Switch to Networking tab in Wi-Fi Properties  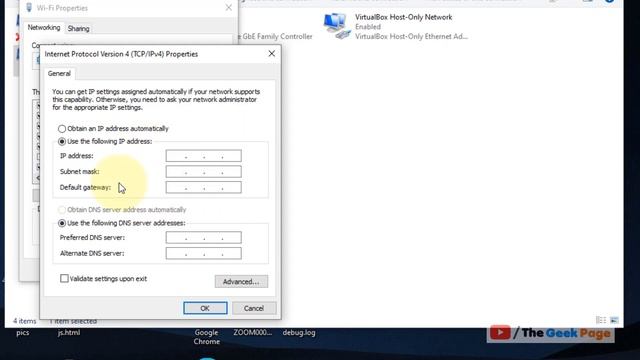pos(44,28)
